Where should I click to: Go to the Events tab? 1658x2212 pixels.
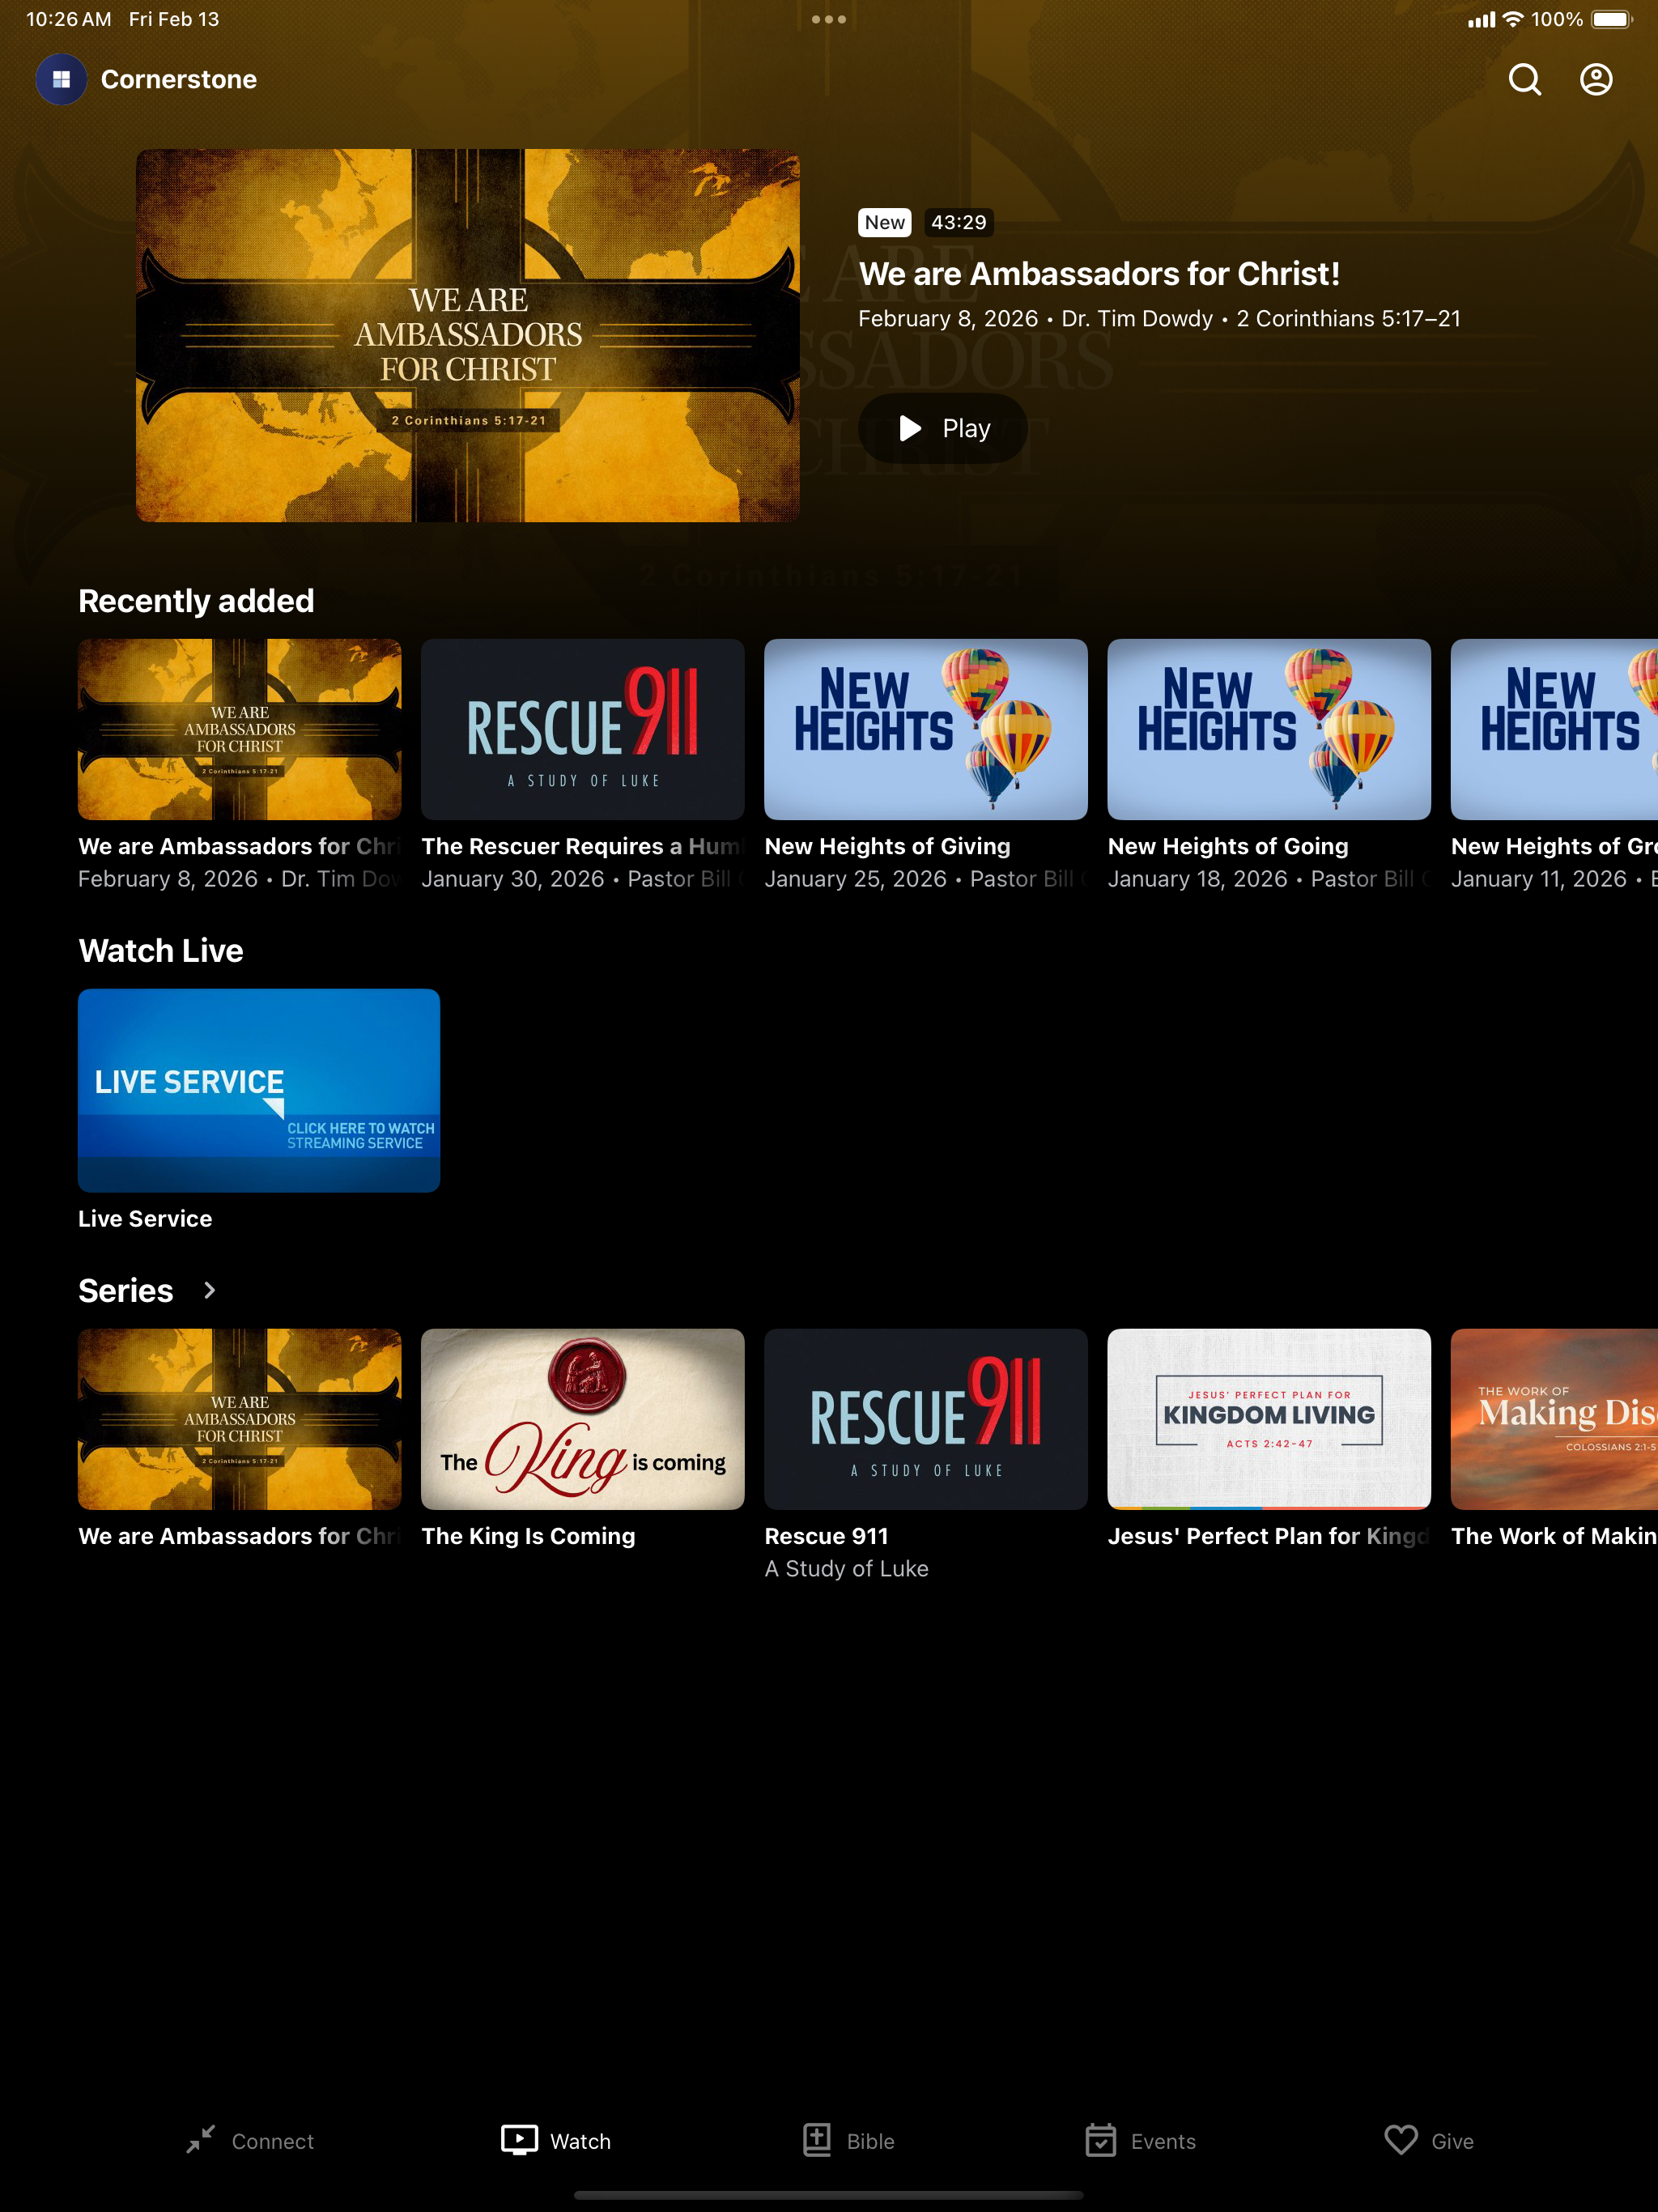pyautogui.click(x=1140, y=2141)
